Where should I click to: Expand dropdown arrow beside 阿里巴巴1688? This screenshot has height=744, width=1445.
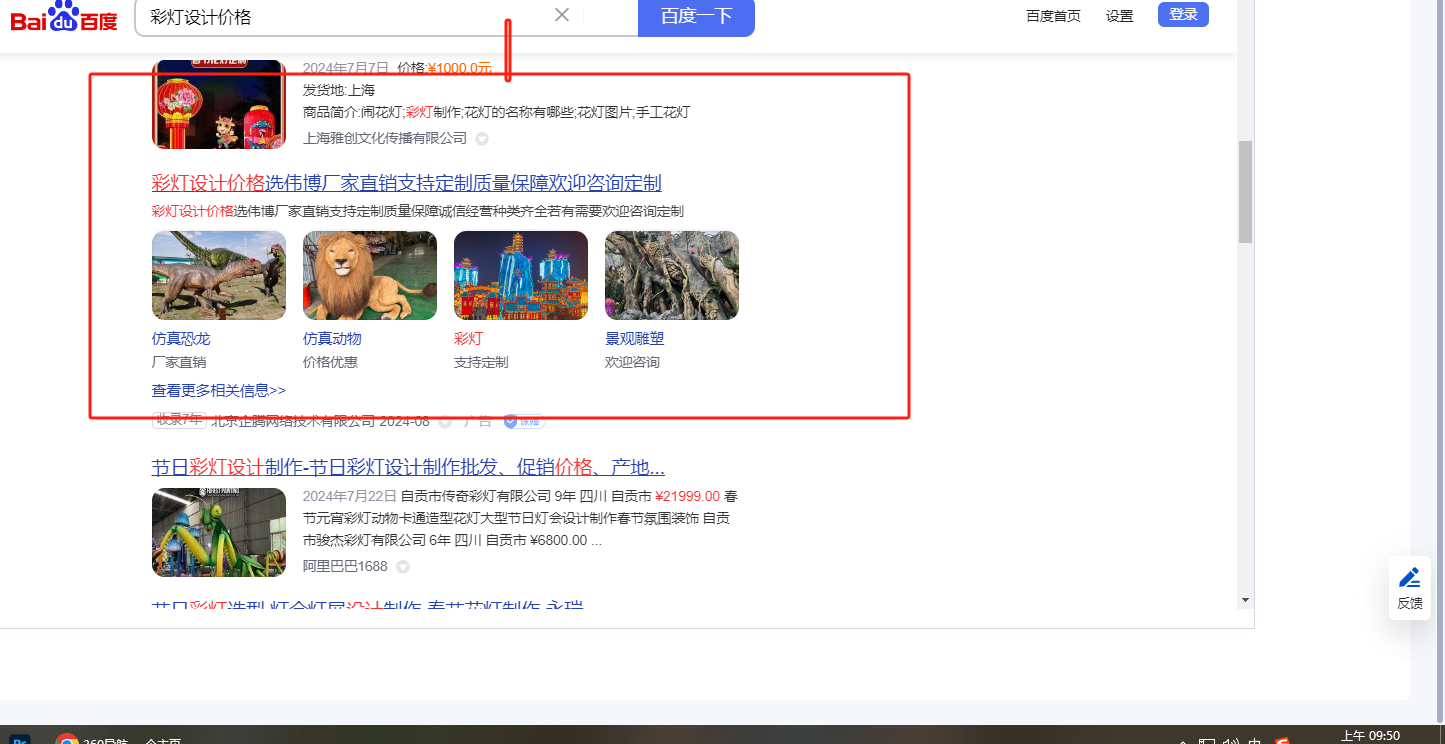403,567
